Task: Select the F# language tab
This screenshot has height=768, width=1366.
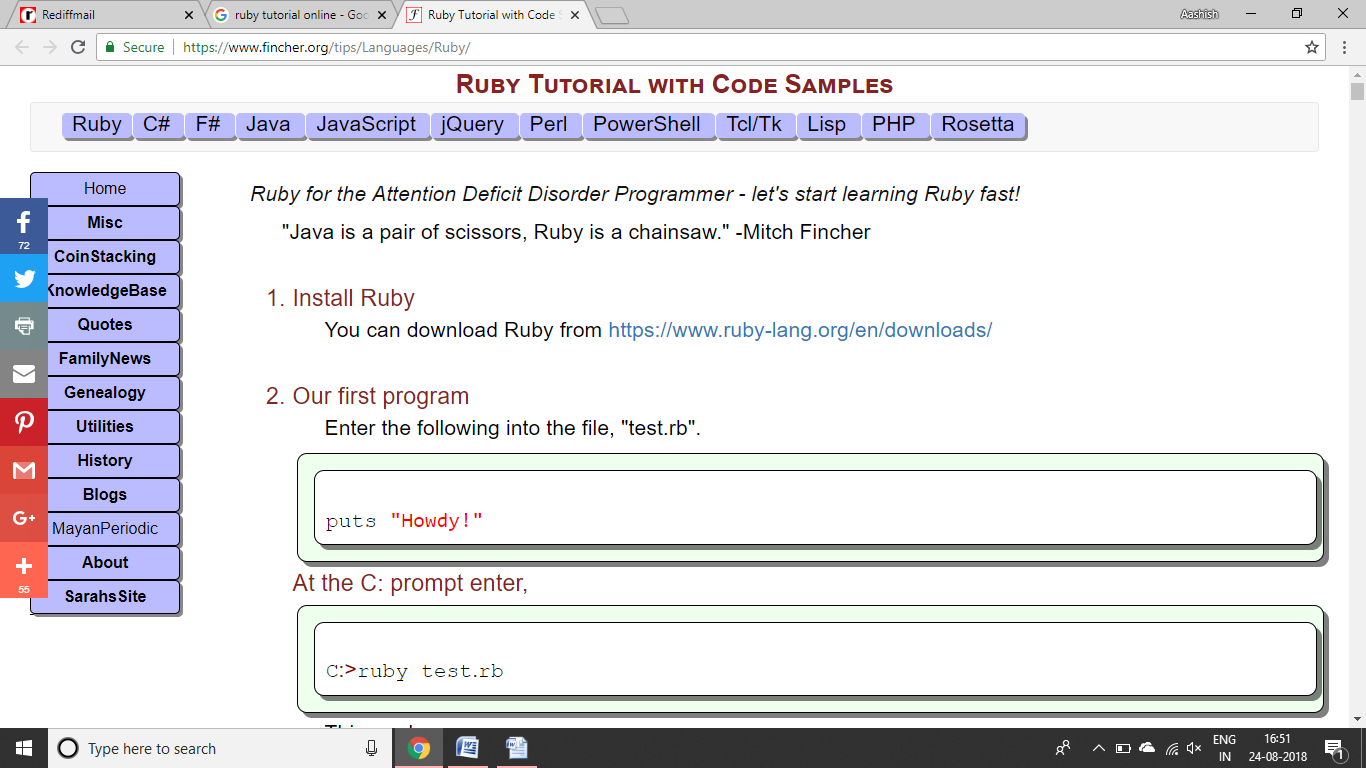Action: (209, 125)
